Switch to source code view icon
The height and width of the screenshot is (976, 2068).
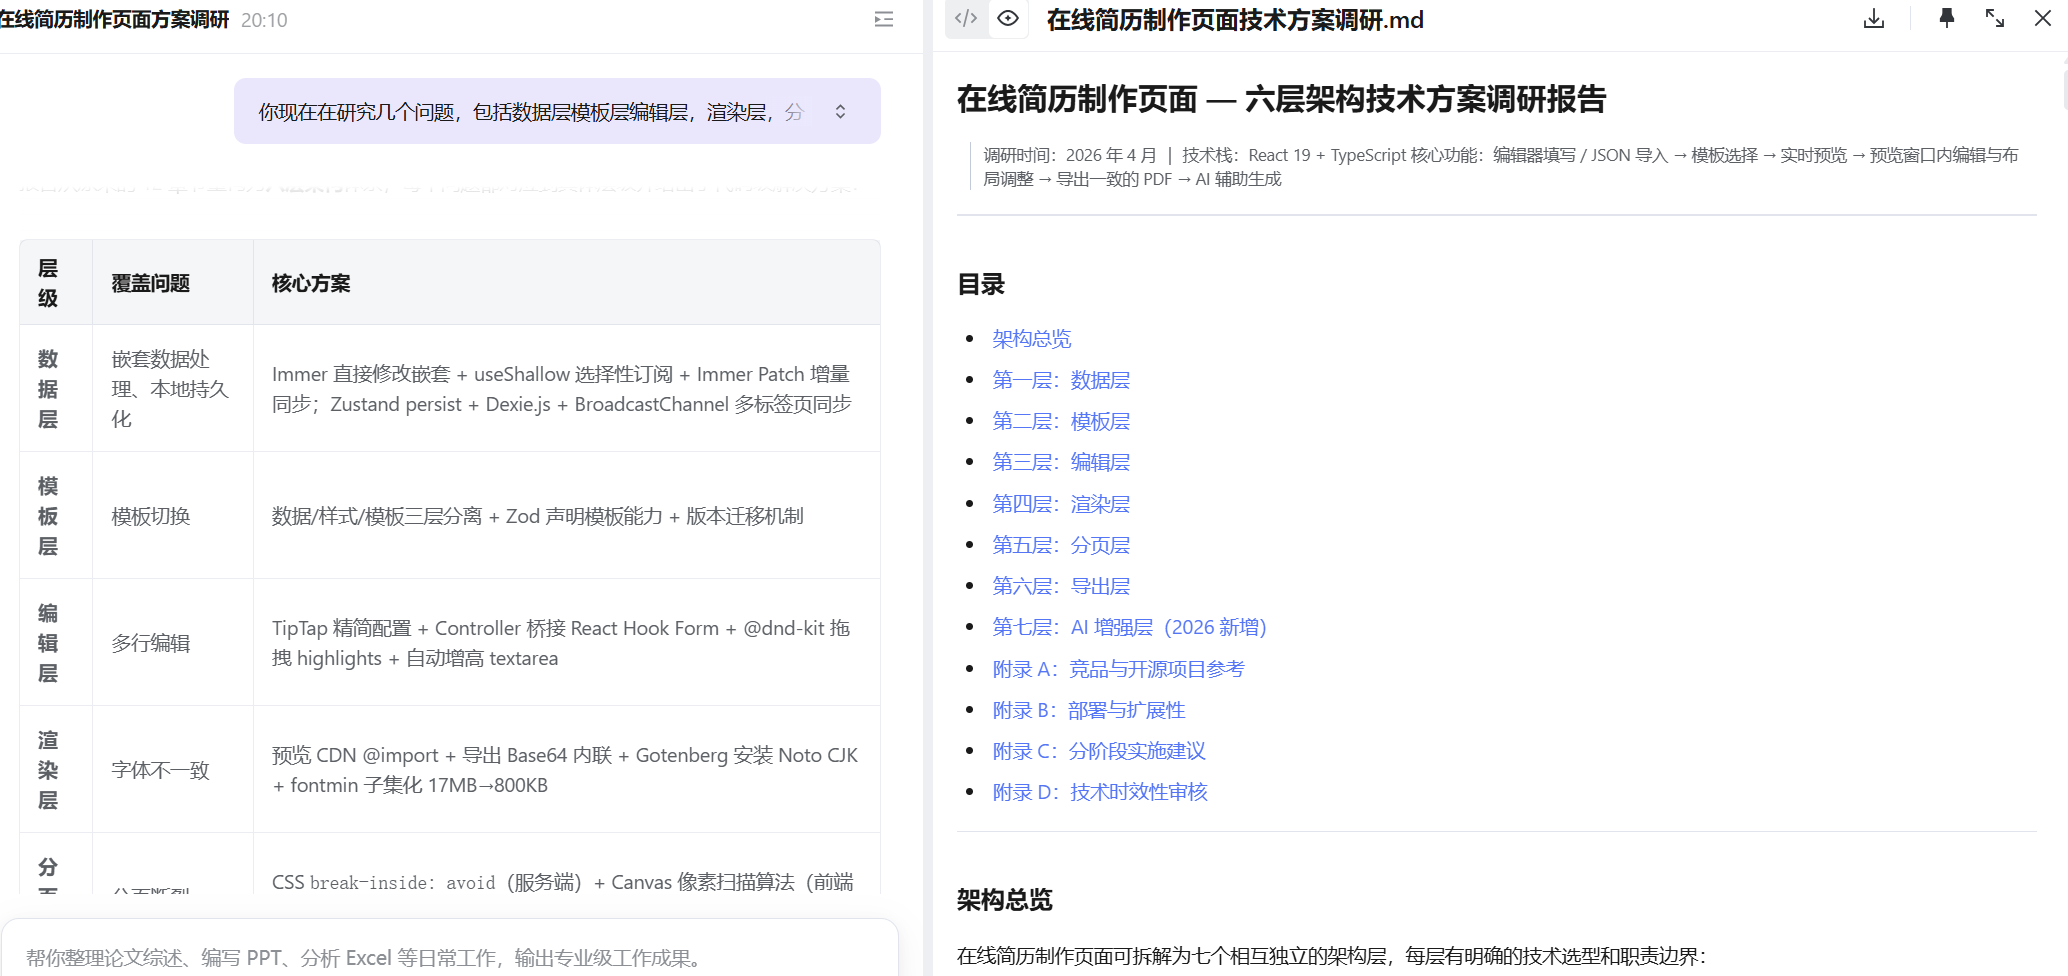click(966, 19)
